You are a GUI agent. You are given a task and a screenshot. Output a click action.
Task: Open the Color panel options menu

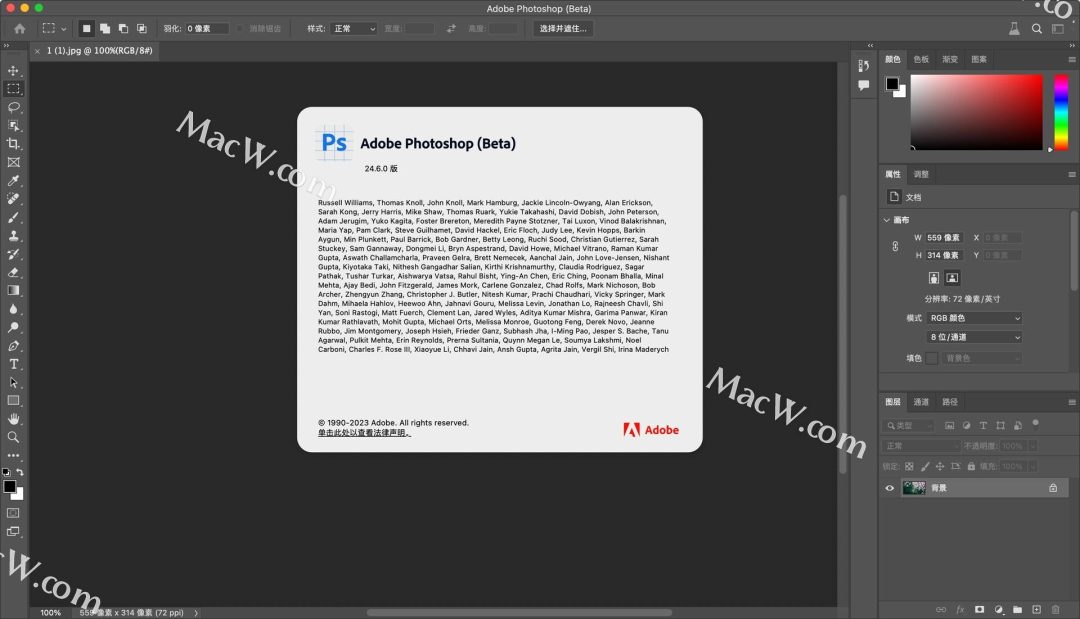[x=1072, y=59]
